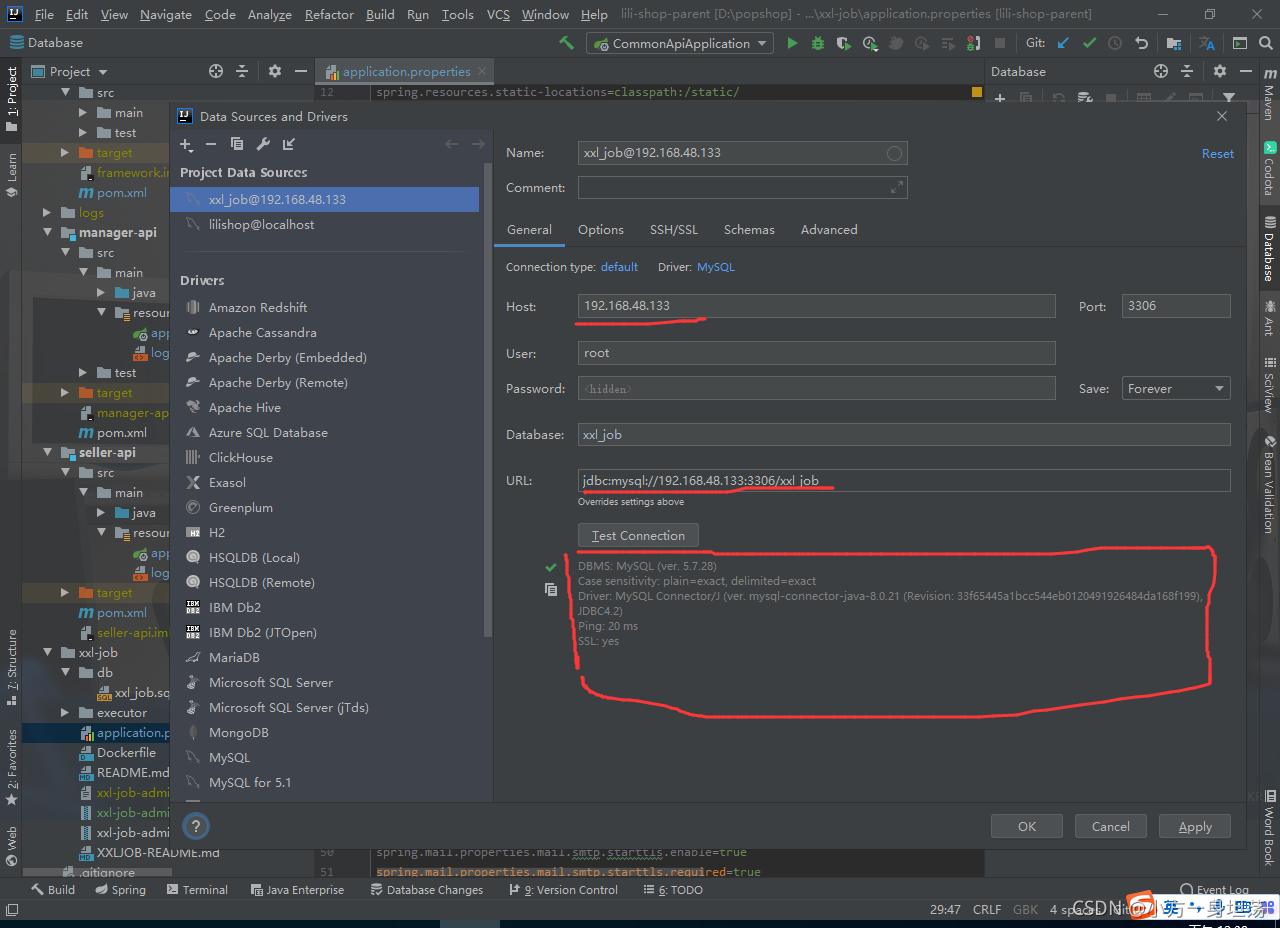1280x928 pixels.
Task: Click the translate icon in toolbar
Action: pyautogui.click(x=1207, y=43)
